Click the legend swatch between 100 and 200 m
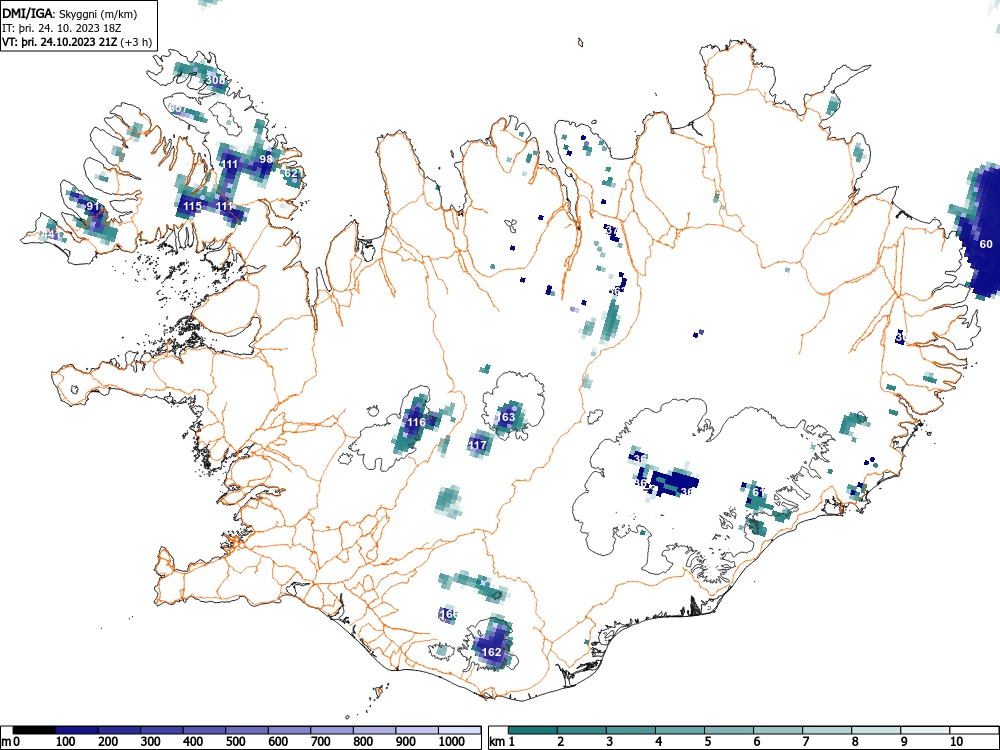Image resolution: width=1000 pixels, height=750 pixels. point(77,730)
